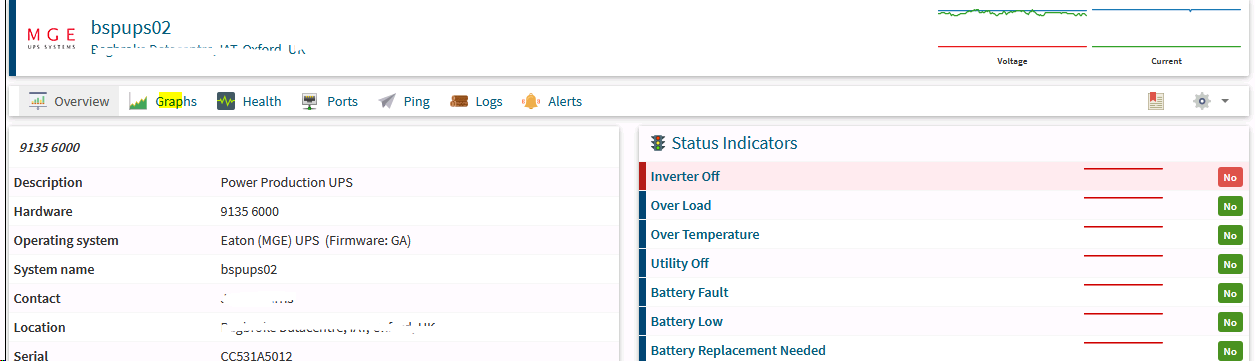Click the Overview chart icon
The height and width of the screenshot is (361, 1255).
point(38,101)
